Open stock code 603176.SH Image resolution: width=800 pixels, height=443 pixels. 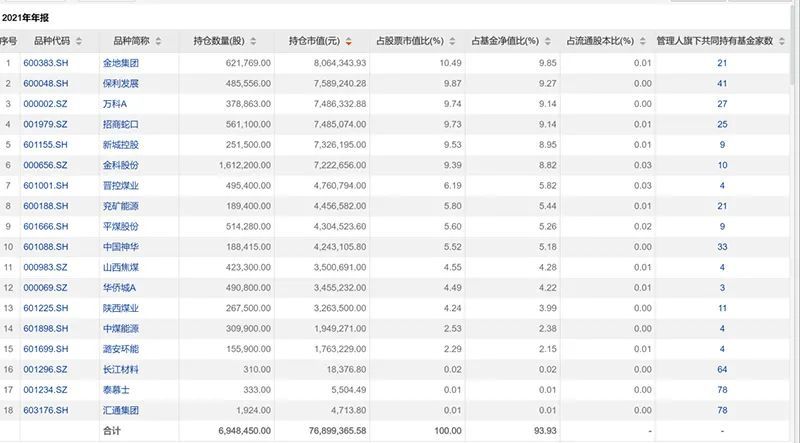[45, 410]
